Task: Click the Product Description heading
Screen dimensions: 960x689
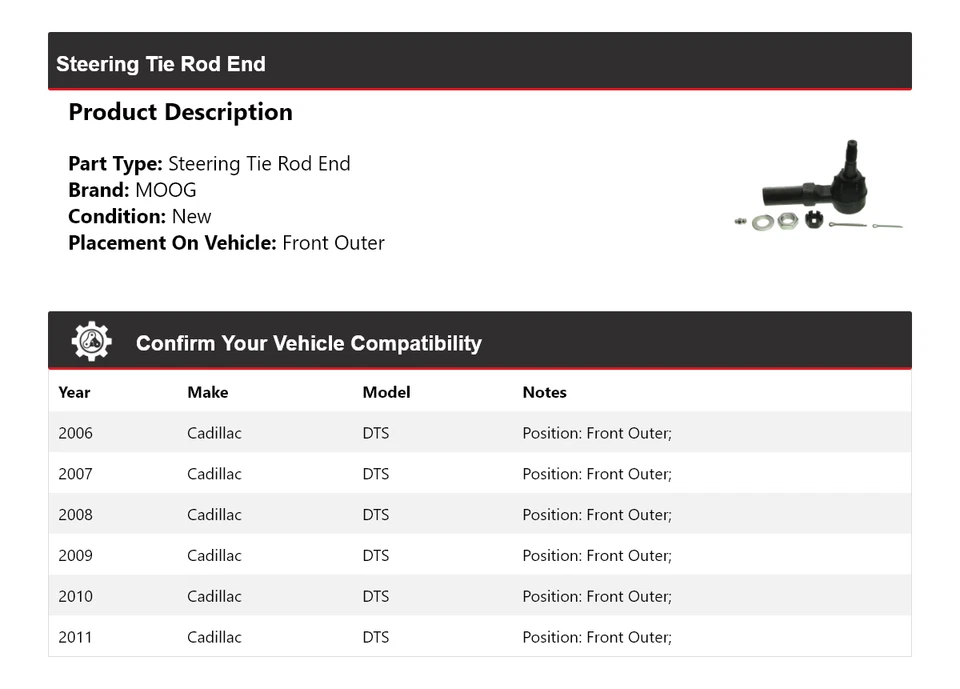Action: (x=180, y=112)
